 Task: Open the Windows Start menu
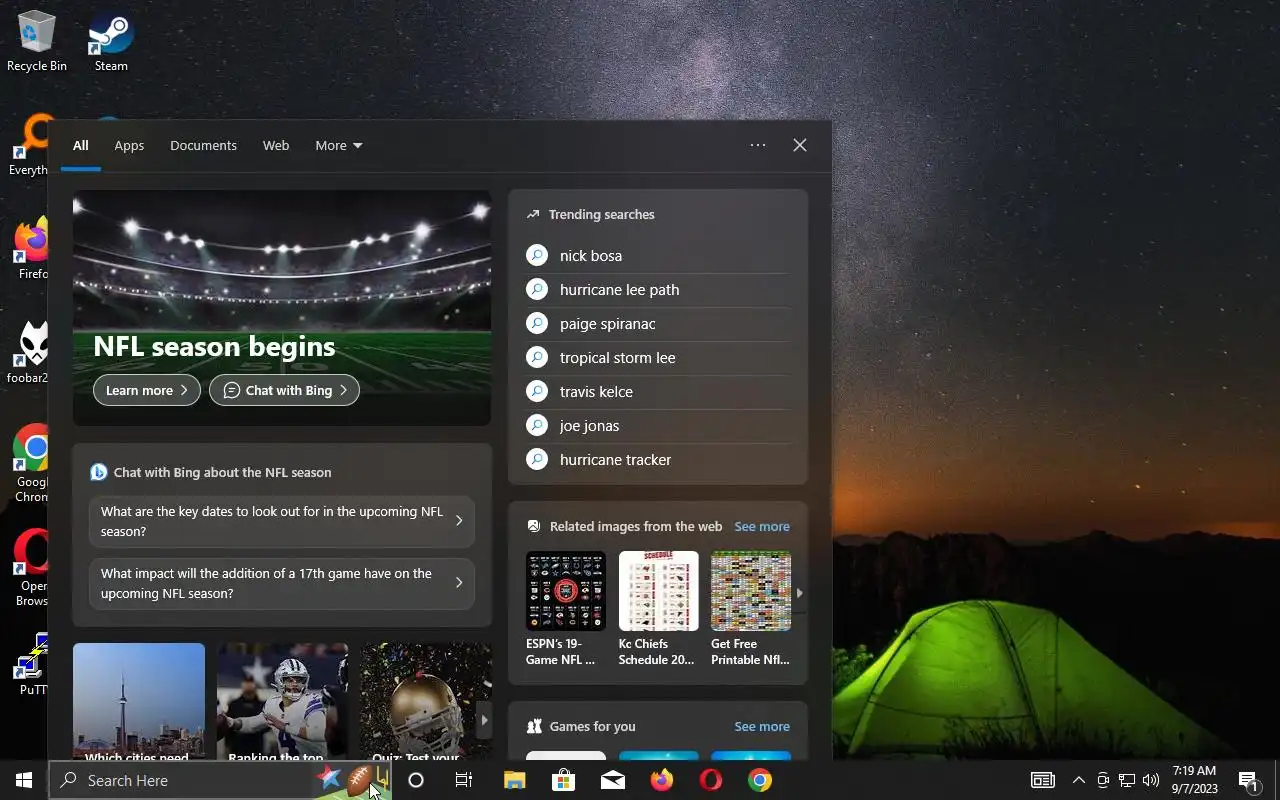[24, 780]
